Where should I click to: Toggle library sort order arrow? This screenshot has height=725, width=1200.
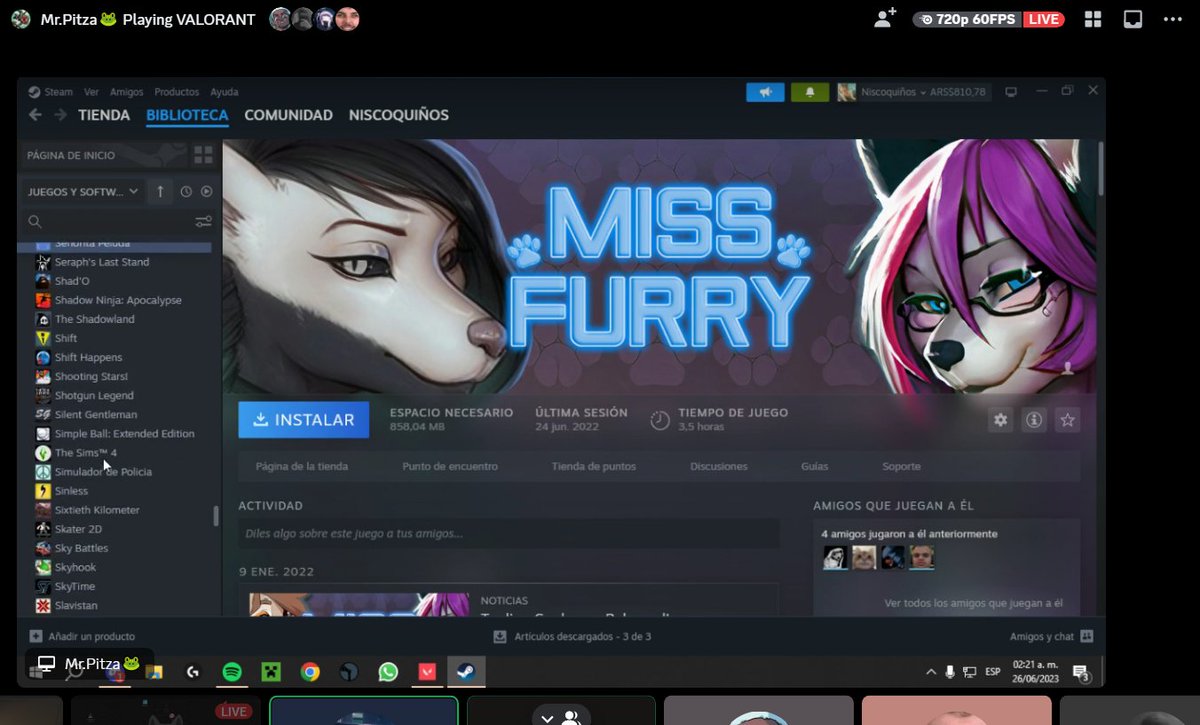160,191
